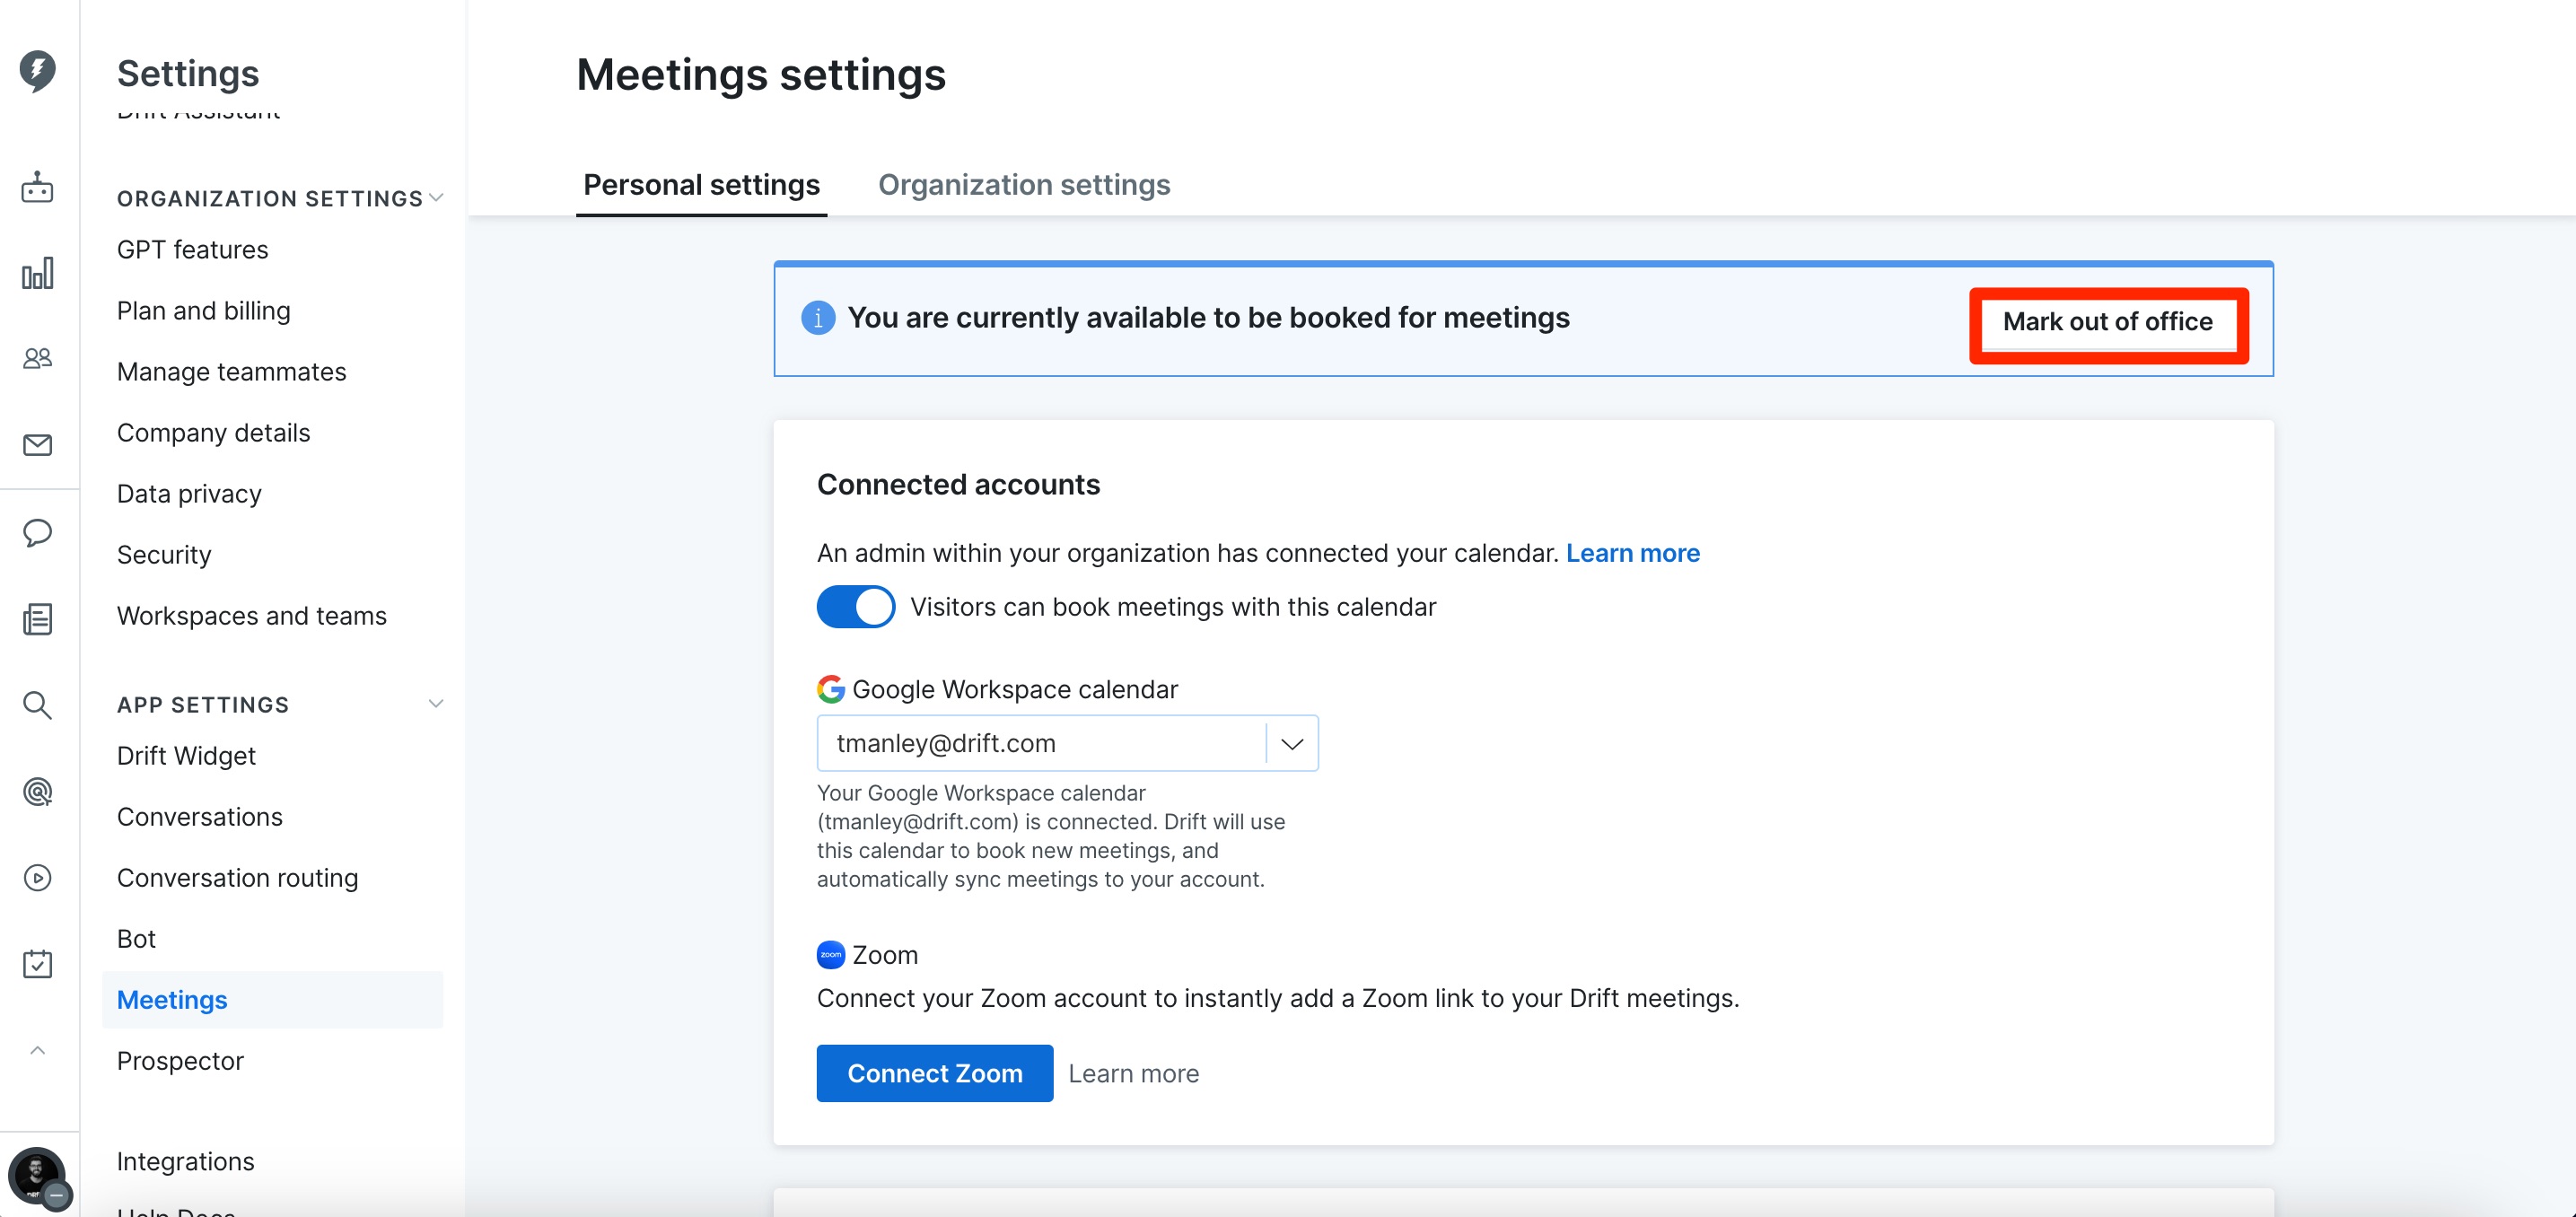This screenshot has width=2576, height=1217.
Task: Open the document list icon in rail
Action: (x=38, y=619)
